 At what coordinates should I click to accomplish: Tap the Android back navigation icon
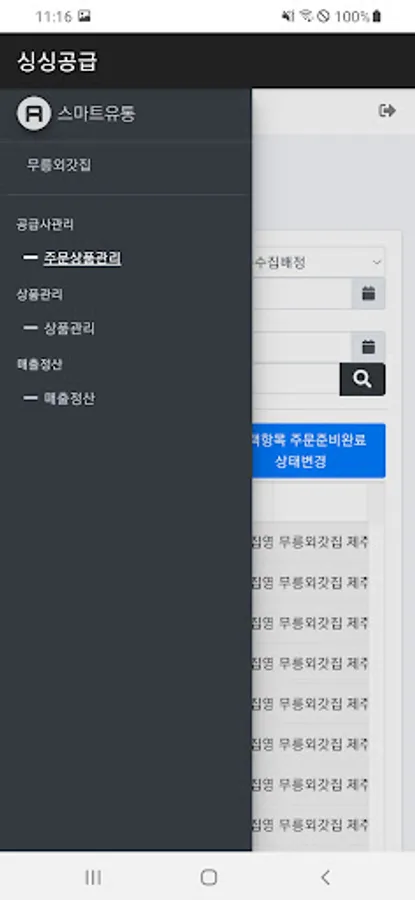[x=325, y=877]
